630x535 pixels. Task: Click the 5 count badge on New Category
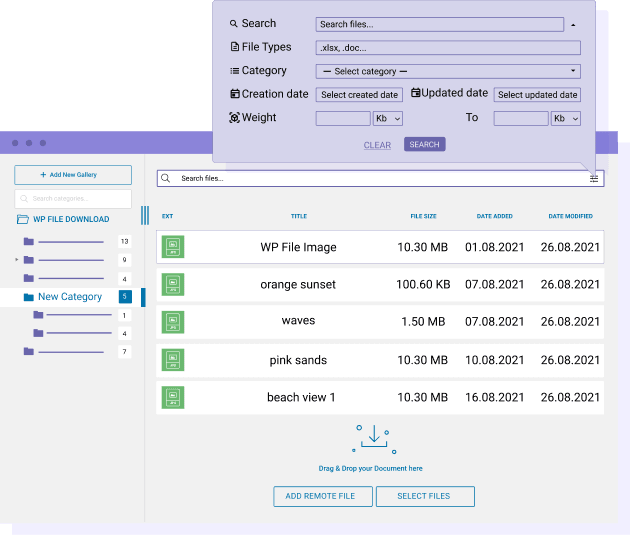point(125,296)
